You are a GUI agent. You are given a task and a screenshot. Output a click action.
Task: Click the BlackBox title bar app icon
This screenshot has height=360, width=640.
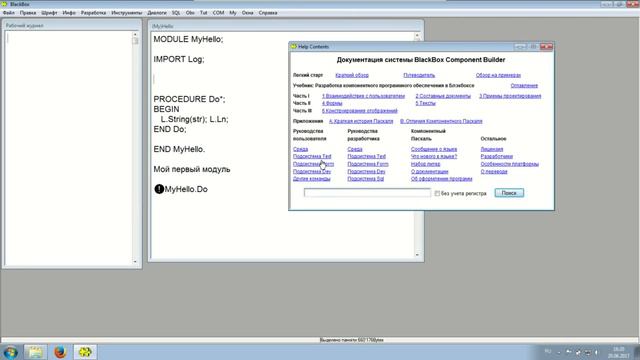pyautogui.click(x=4, y=4)
